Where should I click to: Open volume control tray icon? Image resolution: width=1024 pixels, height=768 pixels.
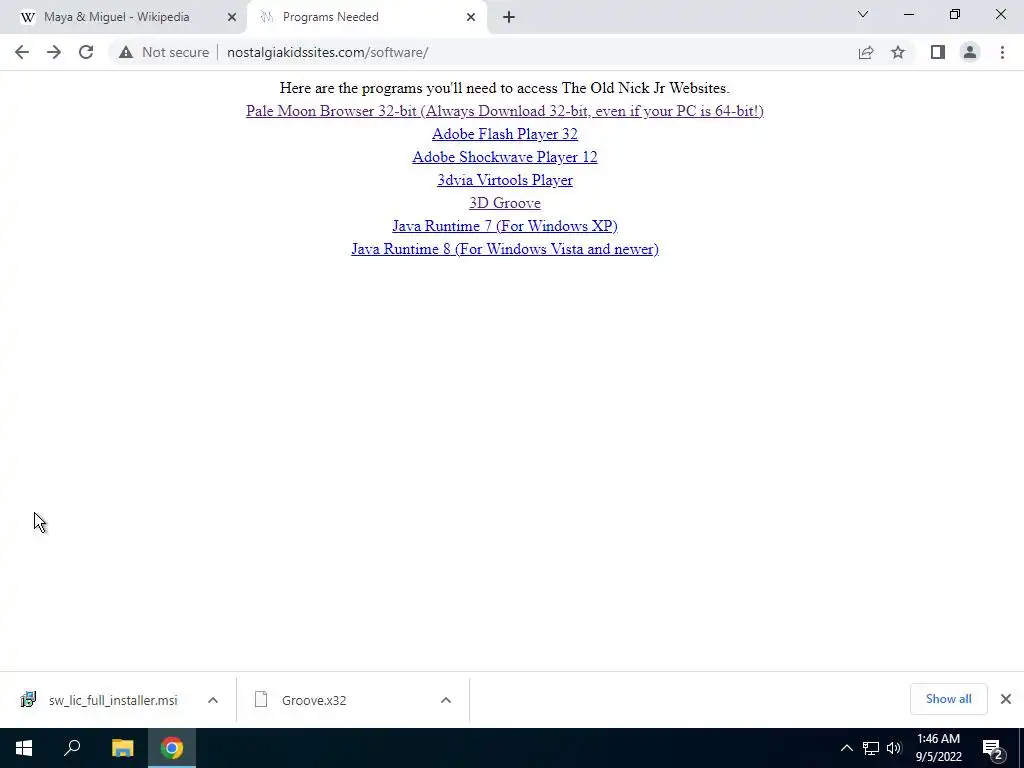(894, 748)
